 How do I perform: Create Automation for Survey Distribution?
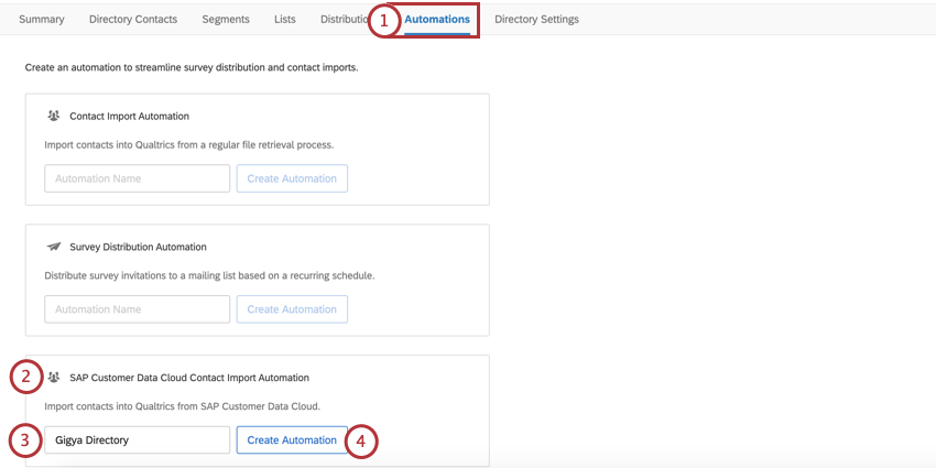pos(292,309)
